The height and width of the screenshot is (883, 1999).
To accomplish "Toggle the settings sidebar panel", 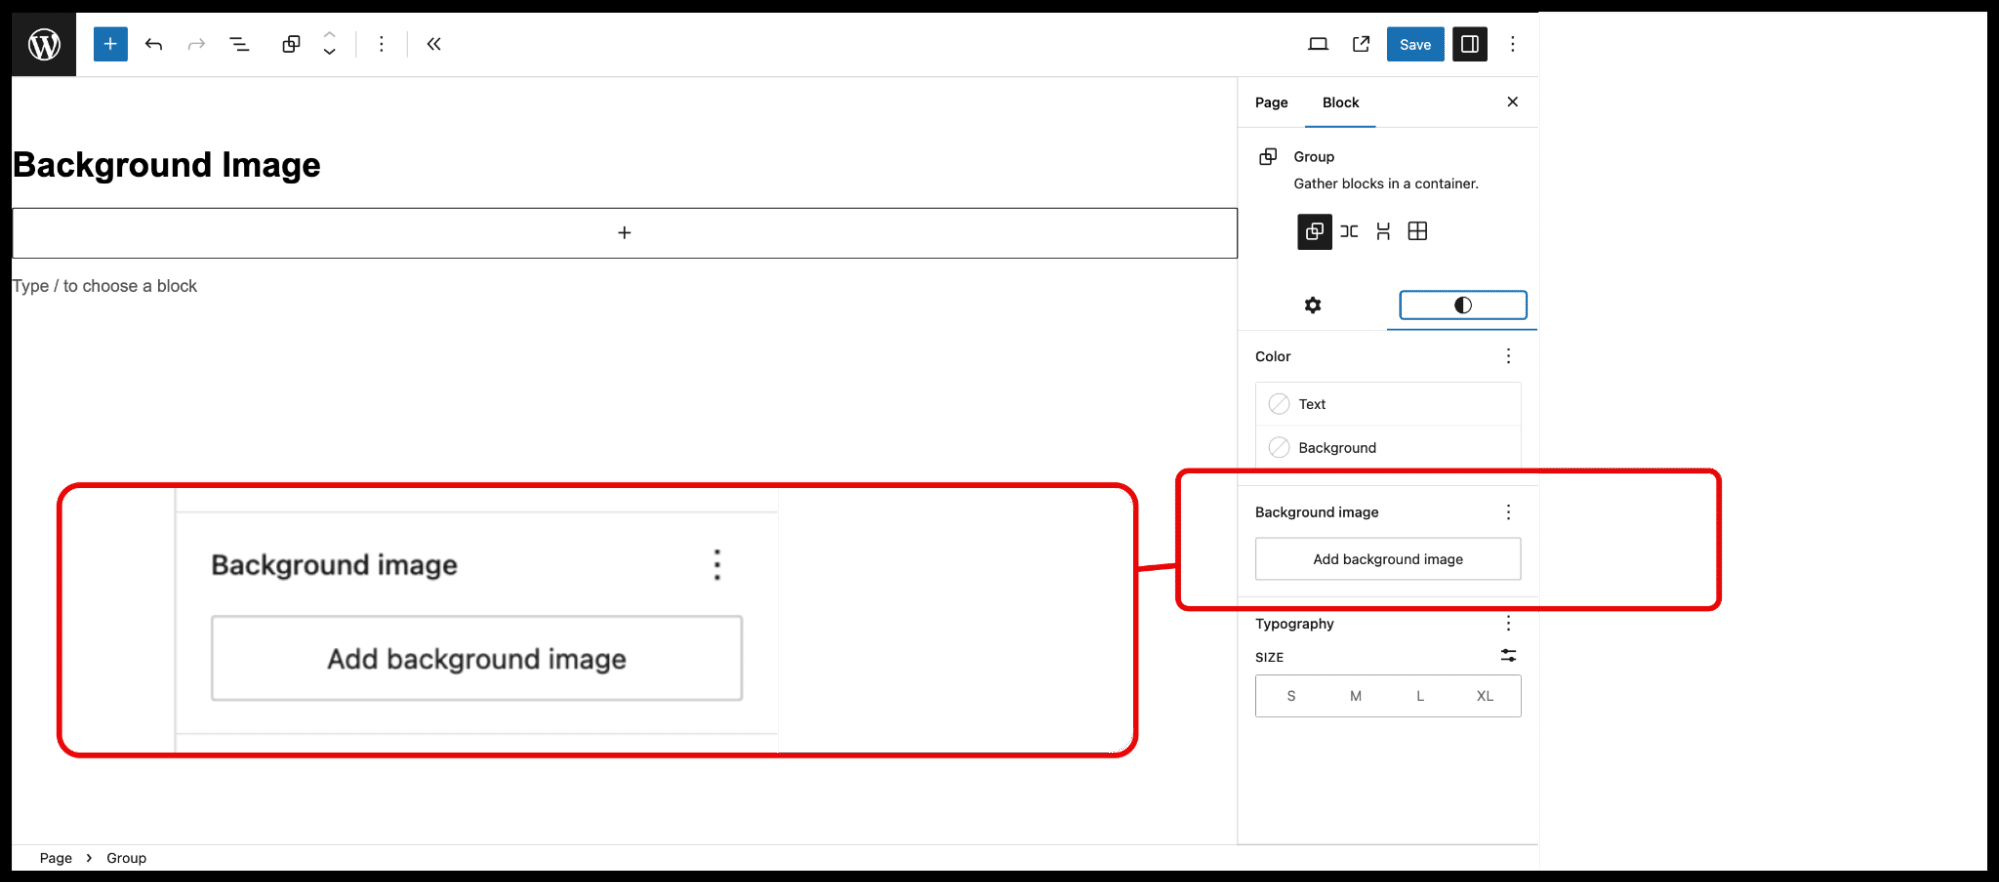I will (1469, 44).
